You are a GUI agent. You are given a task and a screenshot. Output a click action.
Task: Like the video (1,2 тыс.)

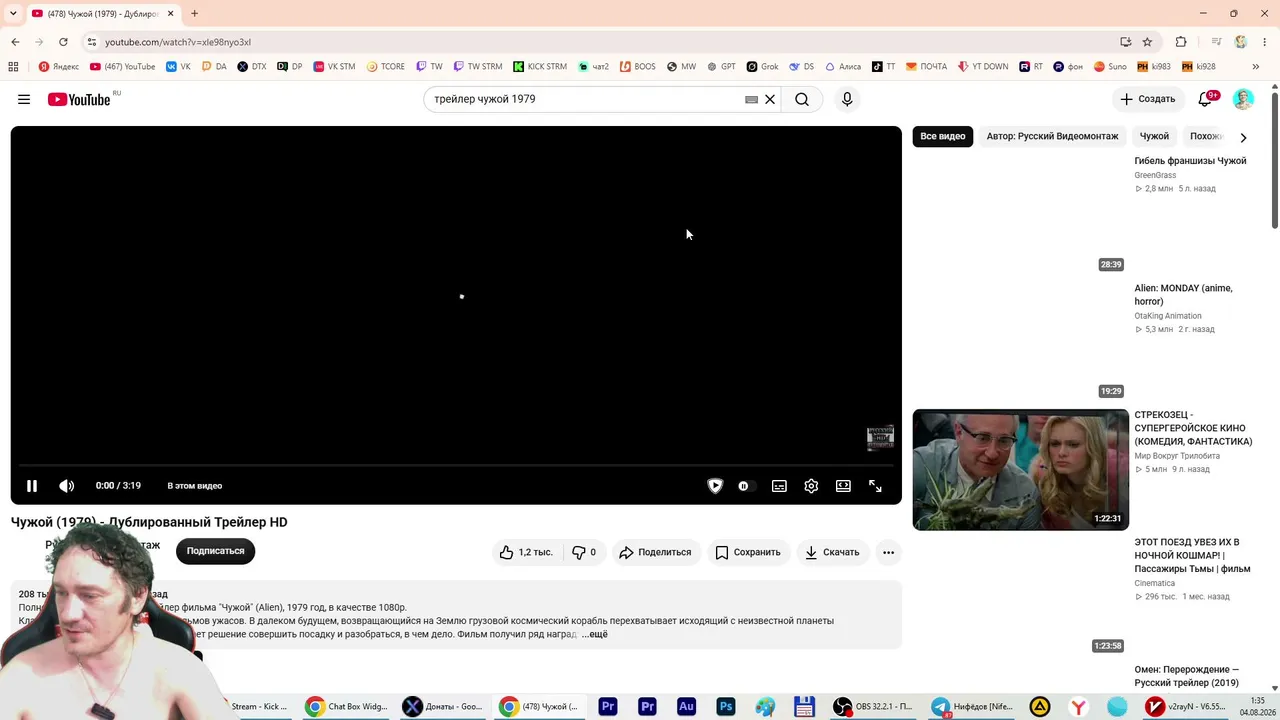click(526, 552)
